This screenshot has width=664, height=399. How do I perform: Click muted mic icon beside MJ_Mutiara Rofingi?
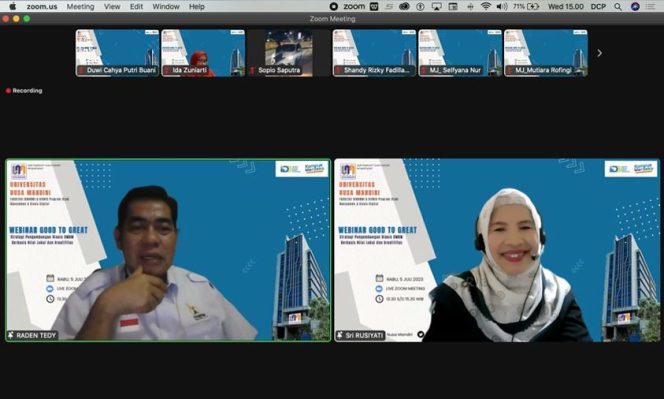coord(509,70)
